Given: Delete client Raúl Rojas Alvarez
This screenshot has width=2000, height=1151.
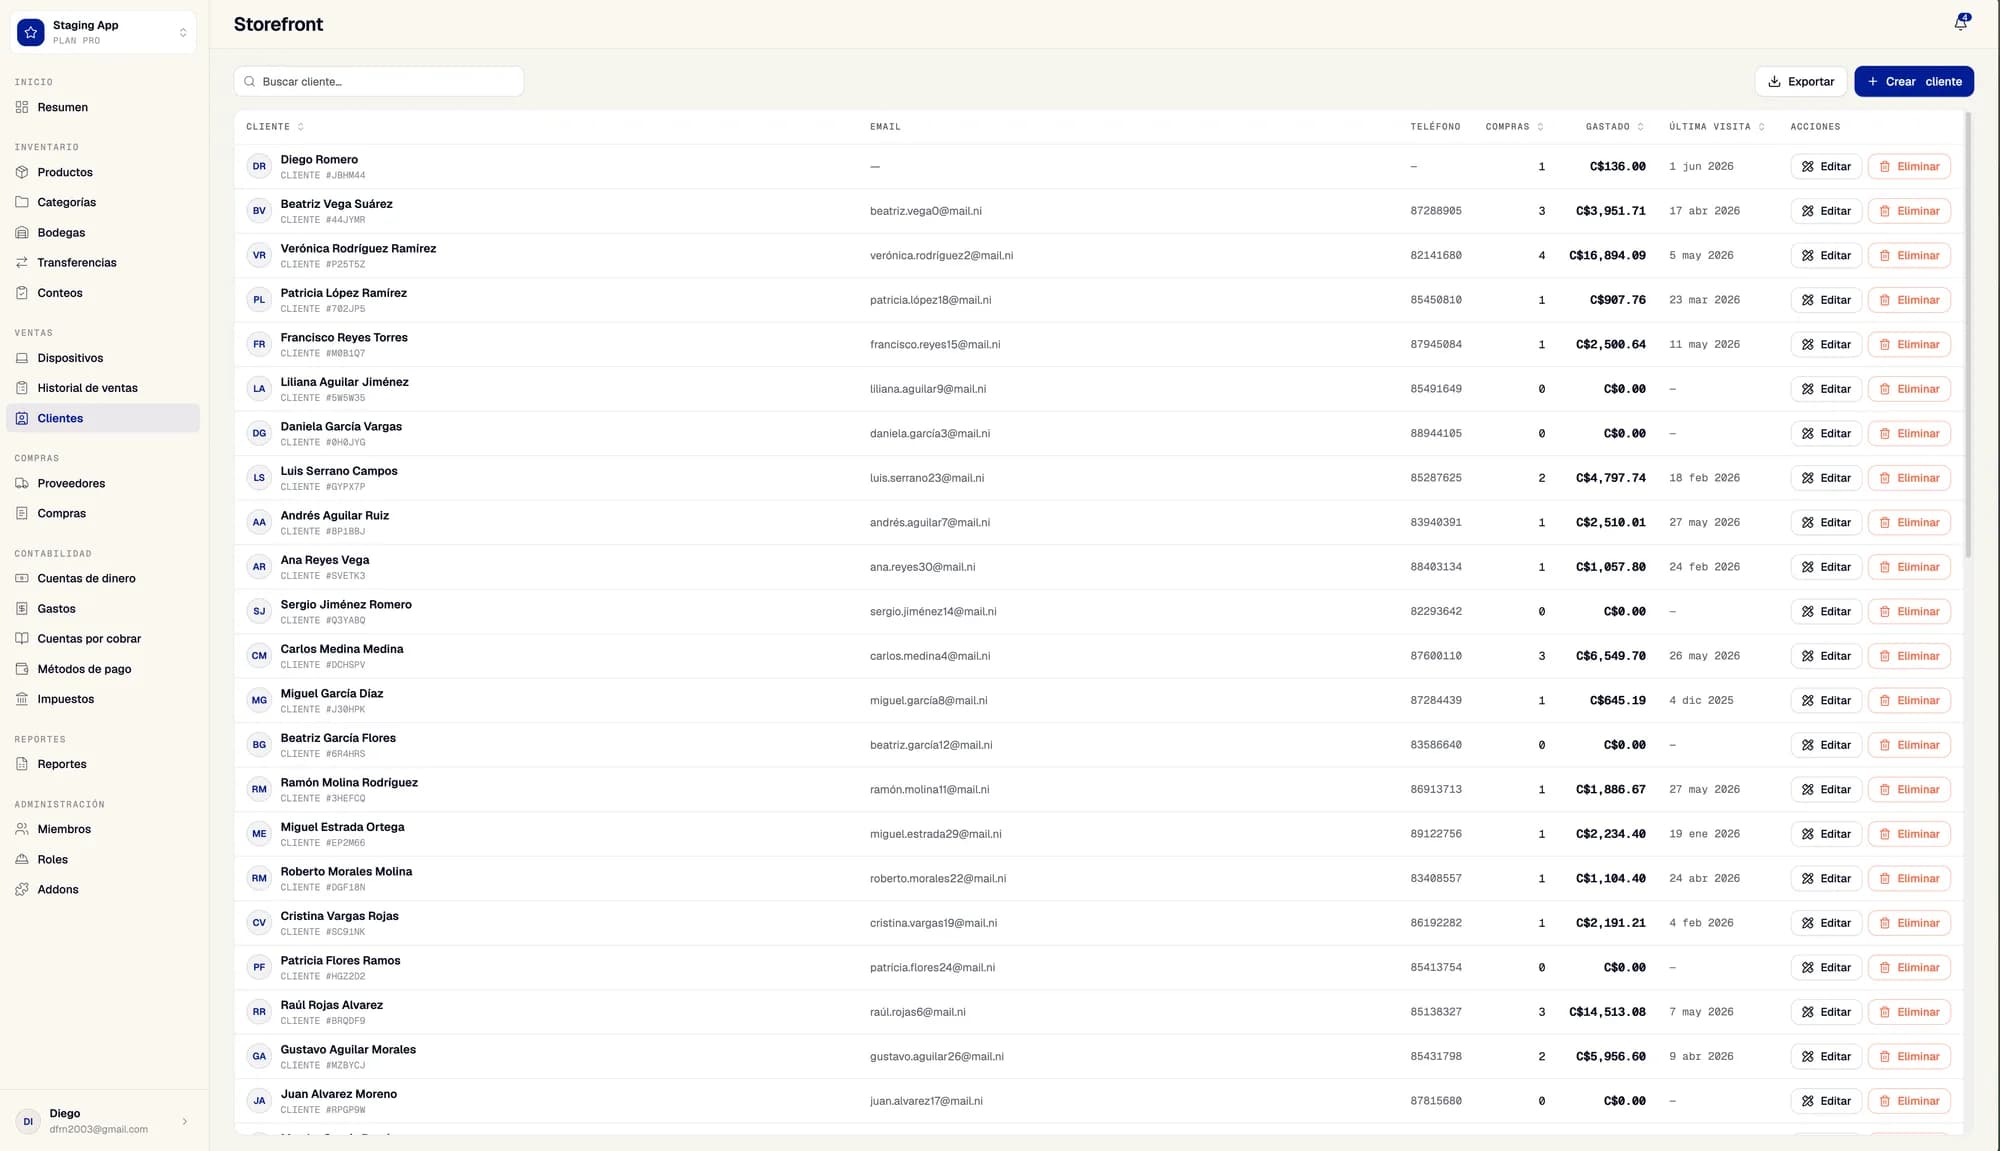Looking at the screenshot, I should coord(1909,1012).
